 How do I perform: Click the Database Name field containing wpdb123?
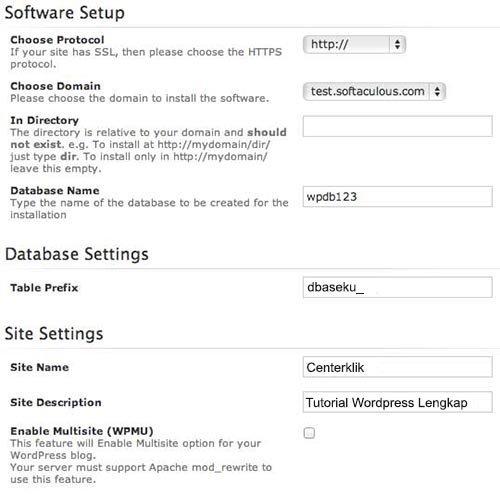[398, 197]
